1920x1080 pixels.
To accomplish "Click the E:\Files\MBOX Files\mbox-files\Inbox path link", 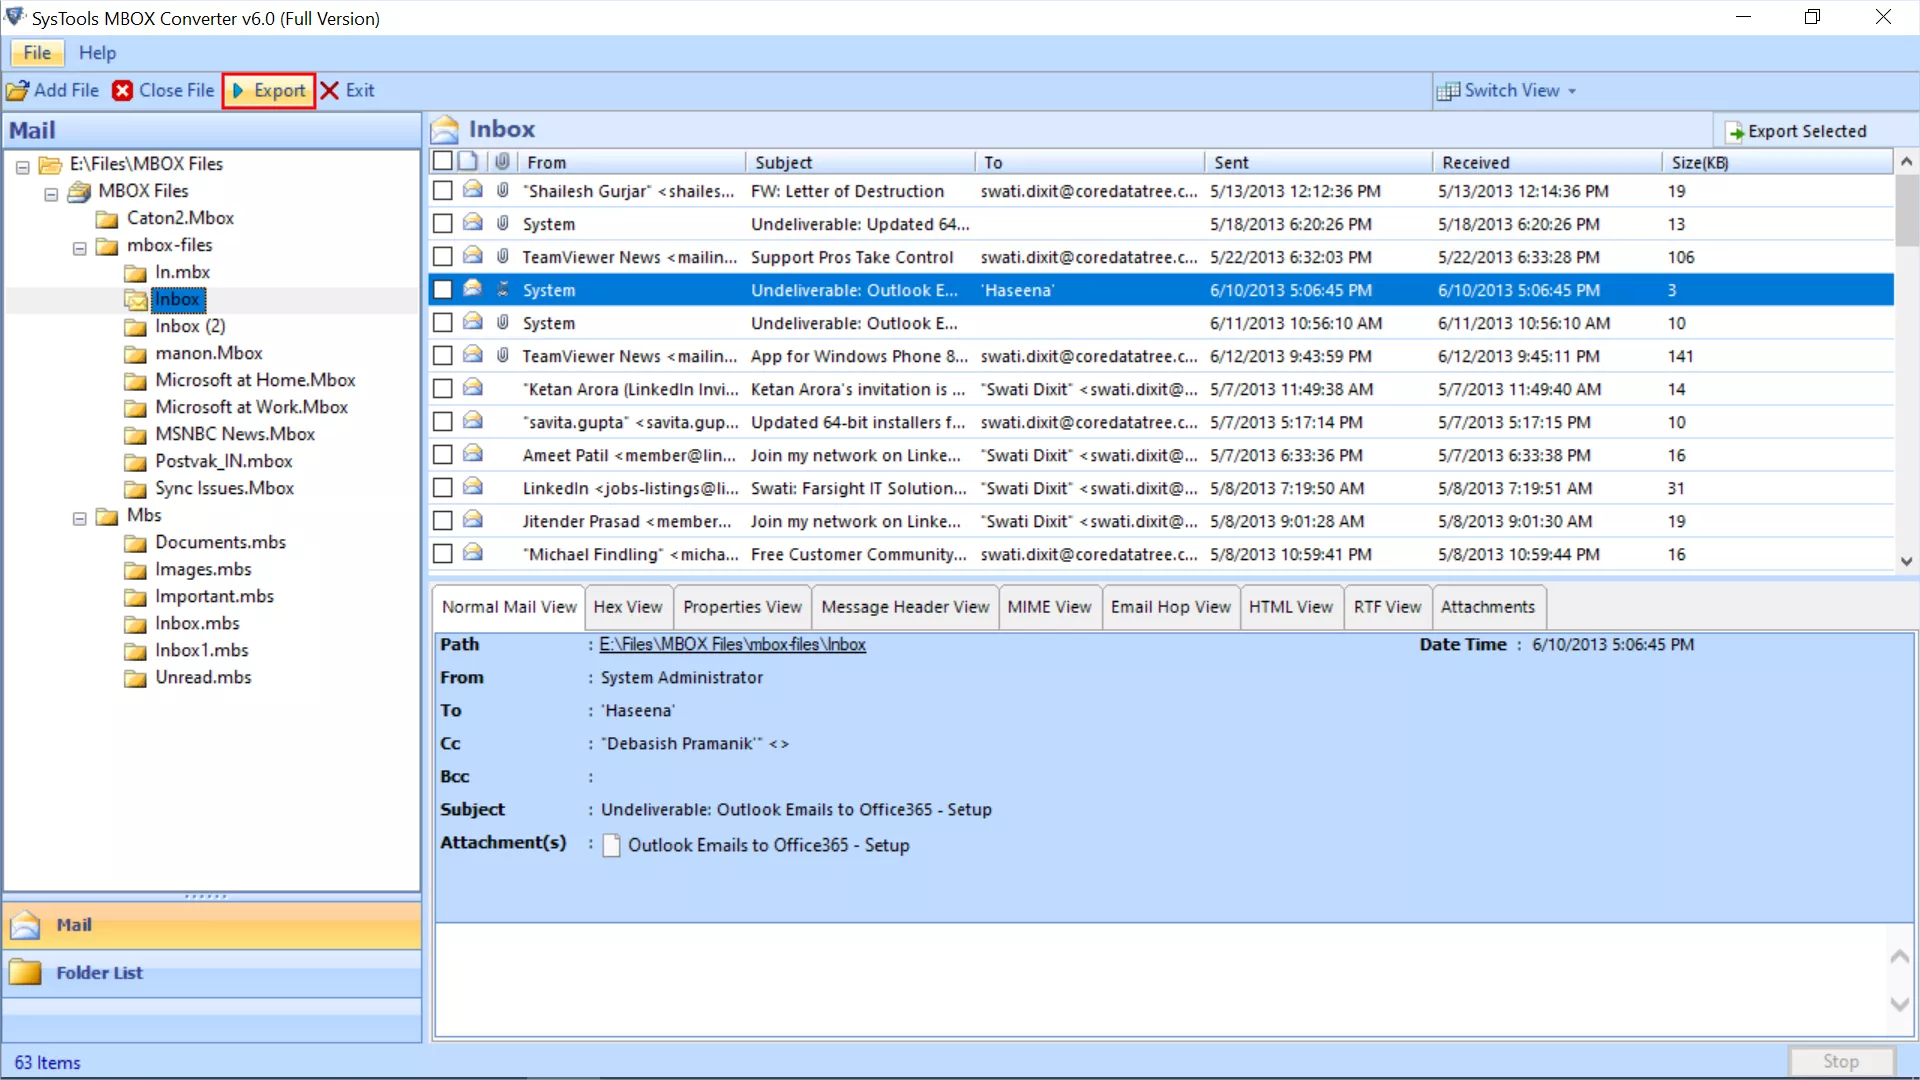I will pyautogui.click(x=733, y=644).
